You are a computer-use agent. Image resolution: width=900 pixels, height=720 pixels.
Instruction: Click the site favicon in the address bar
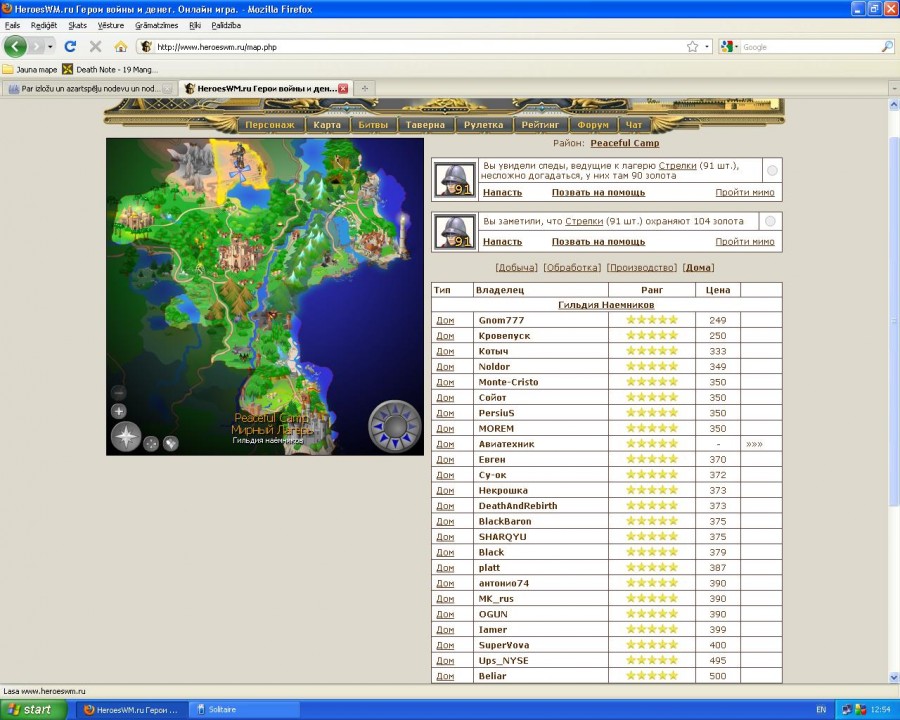coord(146,47)
